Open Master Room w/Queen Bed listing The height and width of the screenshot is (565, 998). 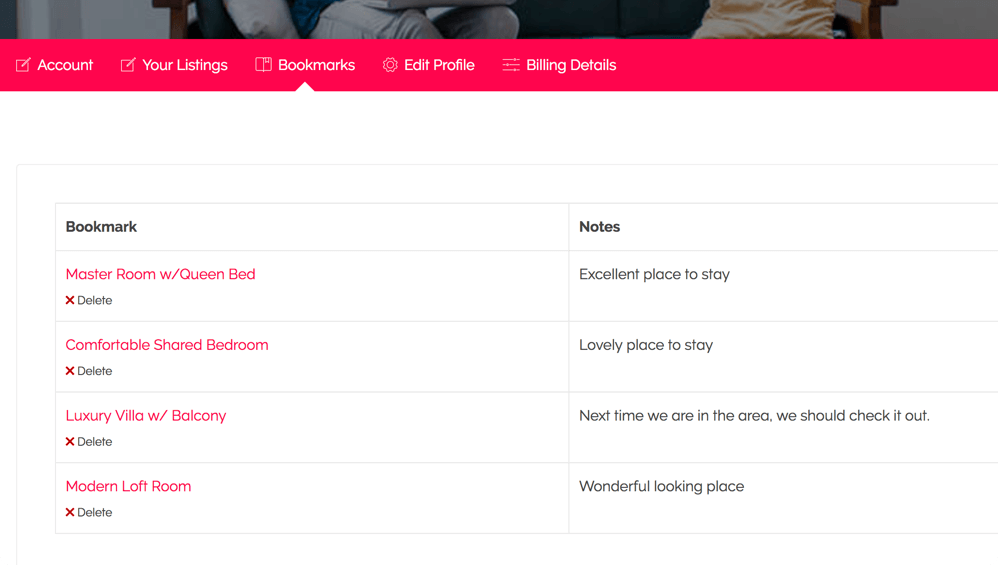pyautogui.click(x=160, y=274)
